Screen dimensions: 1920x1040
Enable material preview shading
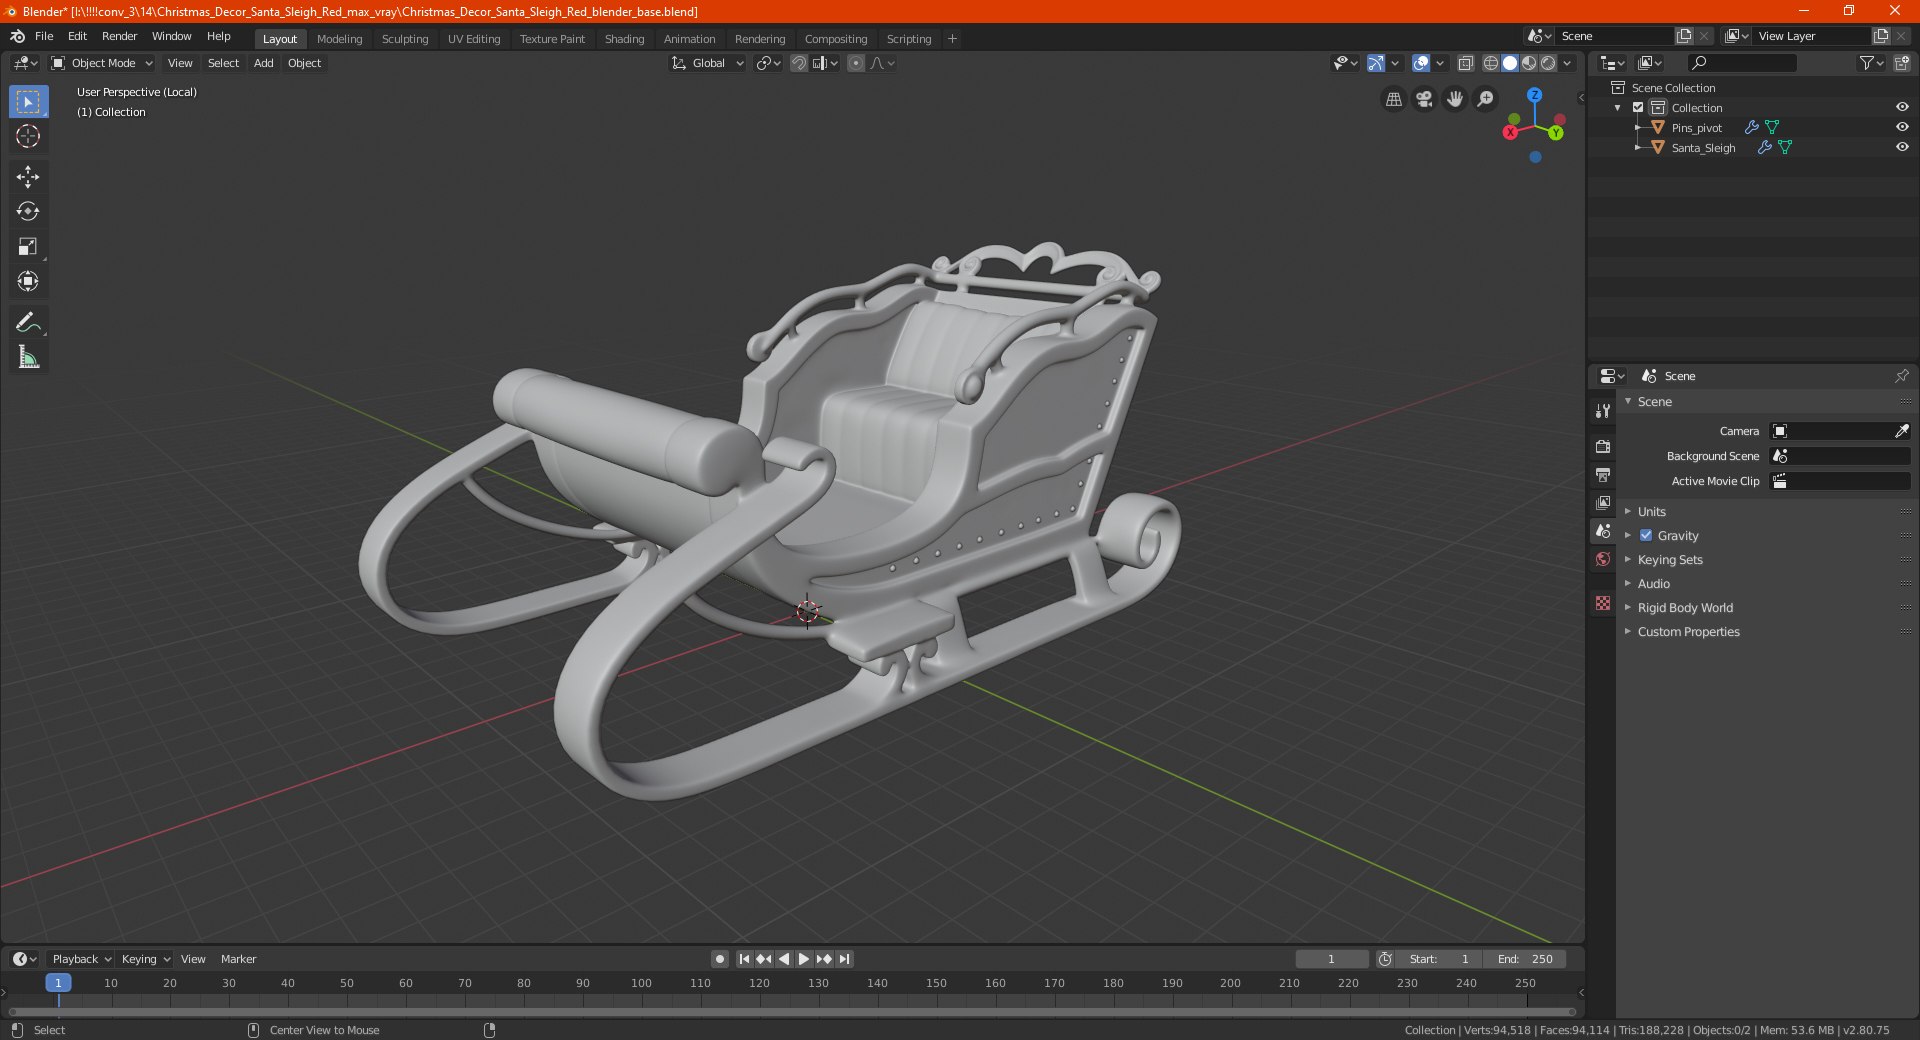point(1529,63)
